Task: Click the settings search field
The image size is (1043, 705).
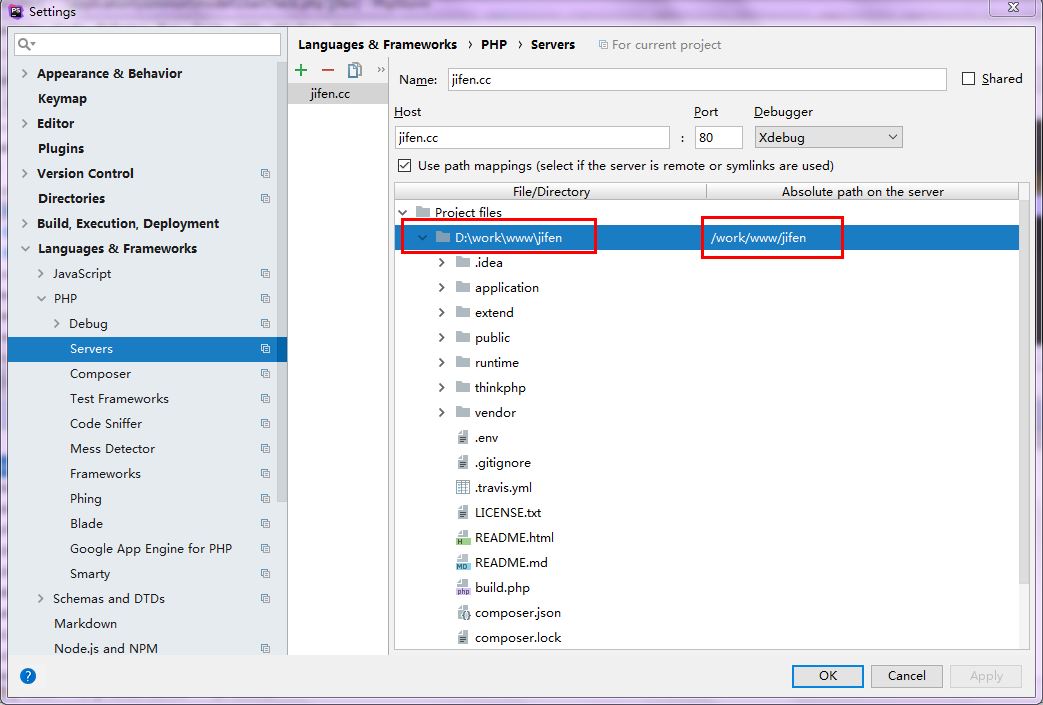Action: click(150, 45)
